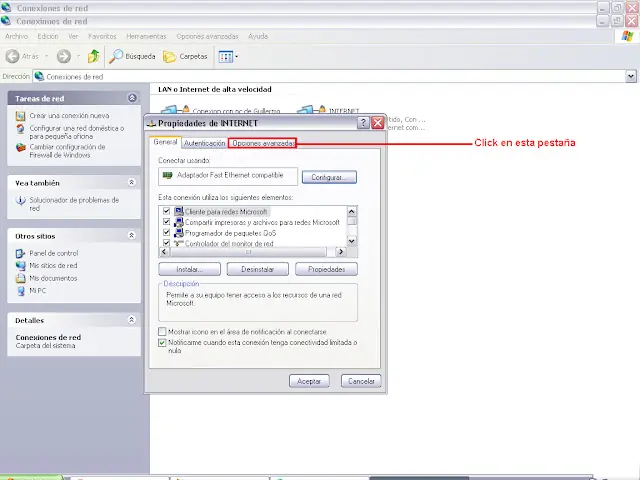Click the Crear una conexión nueva icon
The width and height of the screenshot is (640, 480).
point(20,116)
